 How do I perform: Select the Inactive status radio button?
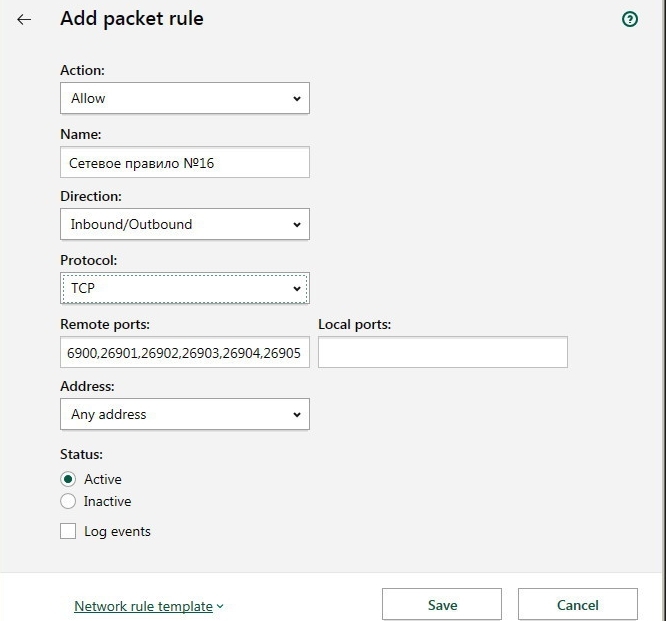[68, 501]
